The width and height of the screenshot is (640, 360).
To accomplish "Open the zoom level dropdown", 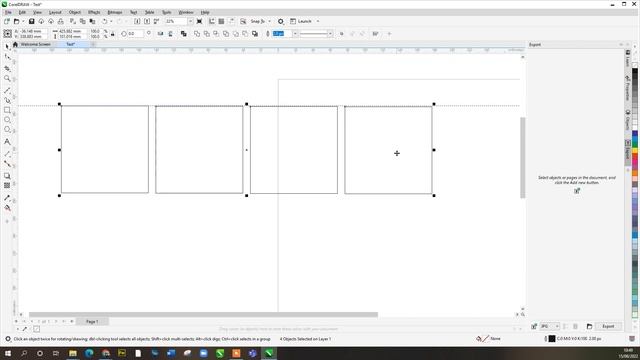I will pyautogui.click(x=190, y=21).
